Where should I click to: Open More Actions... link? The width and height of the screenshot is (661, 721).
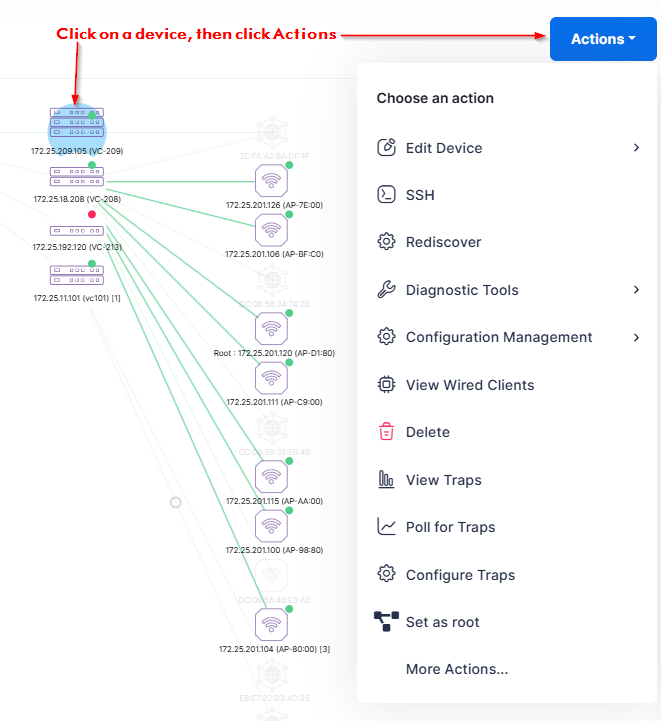tap(457, 669)
